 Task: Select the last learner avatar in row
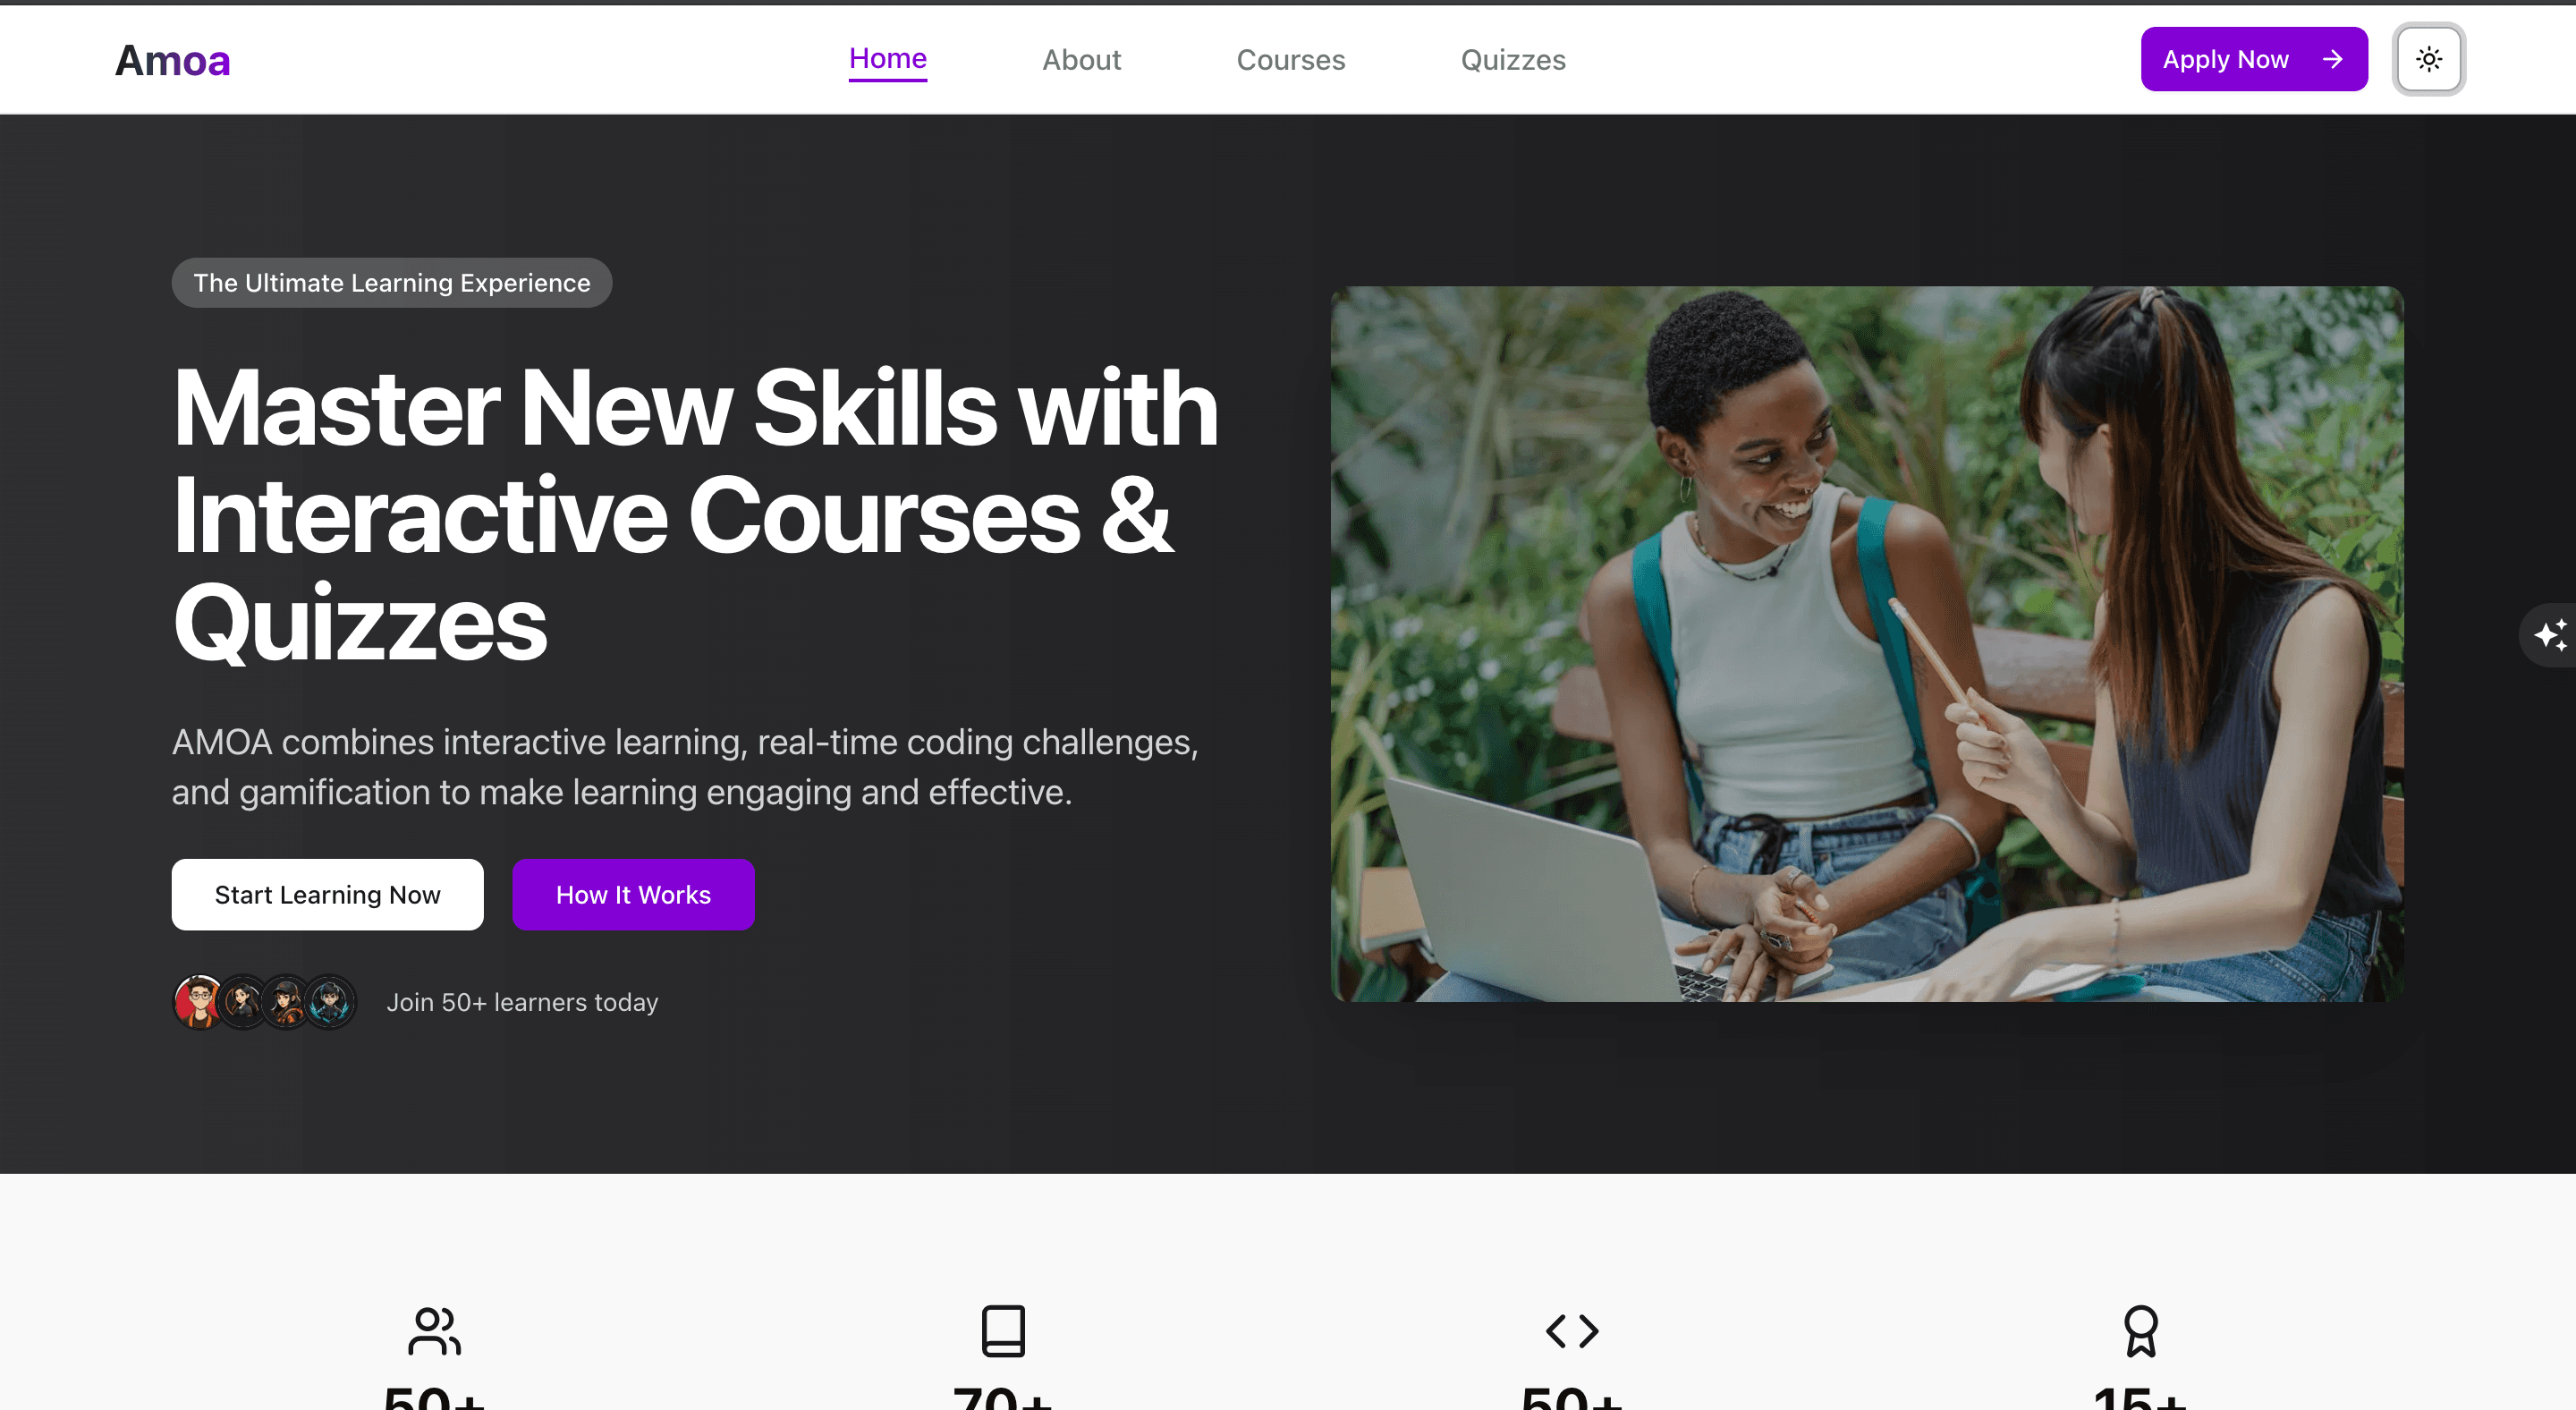[x=329, y=1002]
